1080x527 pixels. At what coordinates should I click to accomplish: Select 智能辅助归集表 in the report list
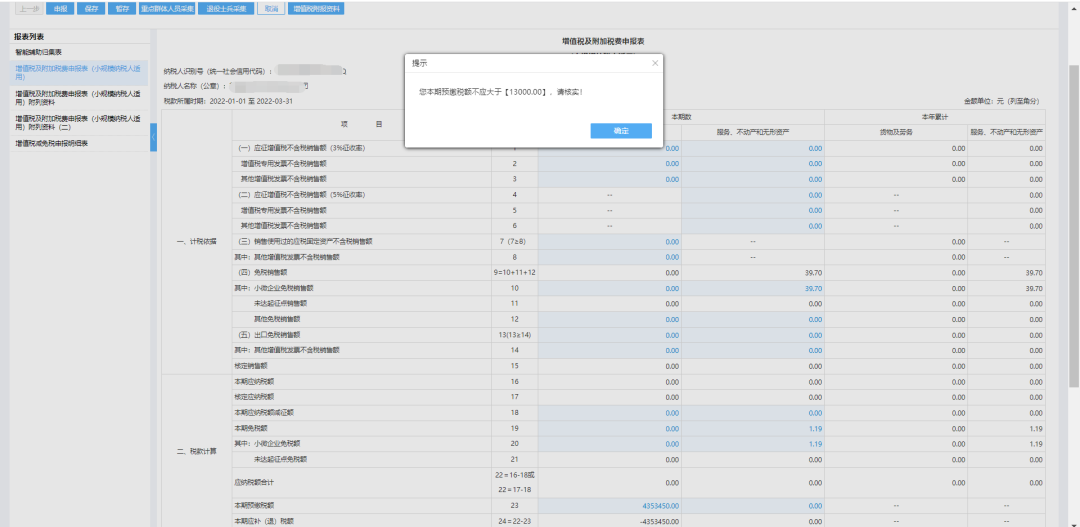pyautogui.click(x=38, y=51)
